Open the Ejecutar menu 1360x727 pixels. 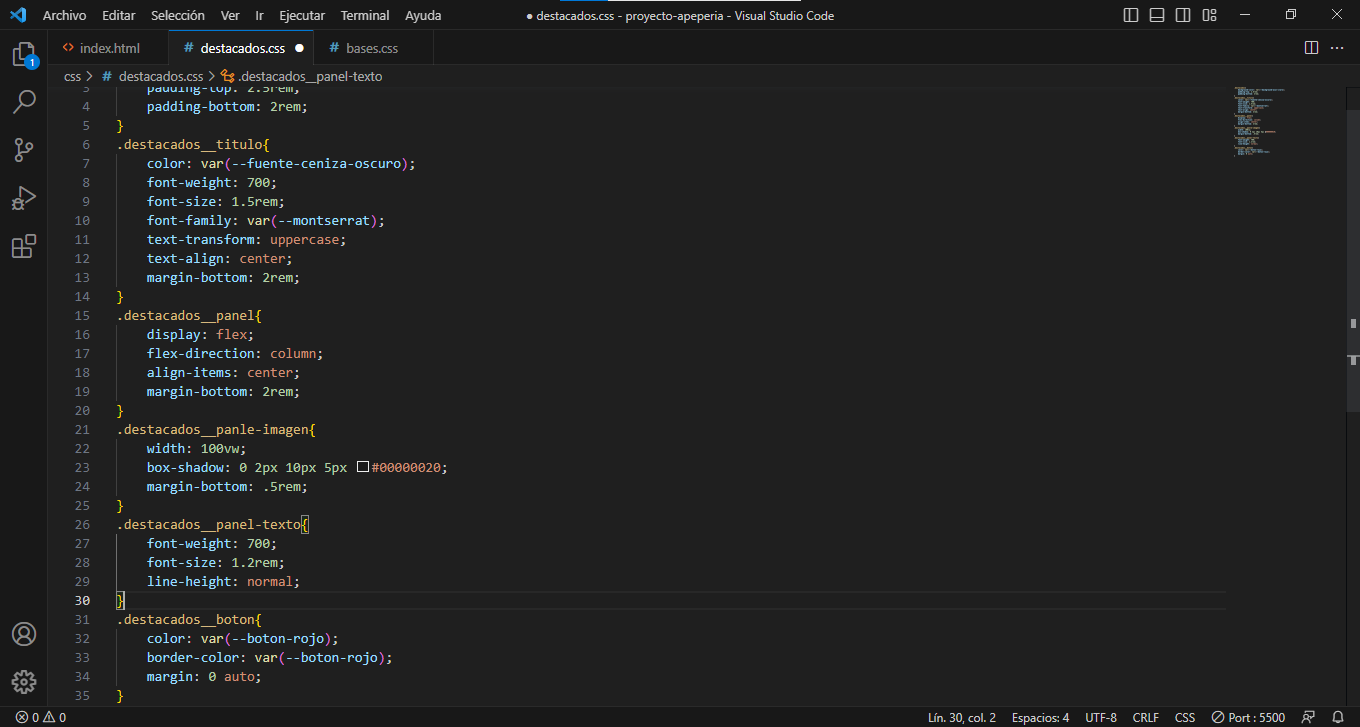tap(302, 15)
